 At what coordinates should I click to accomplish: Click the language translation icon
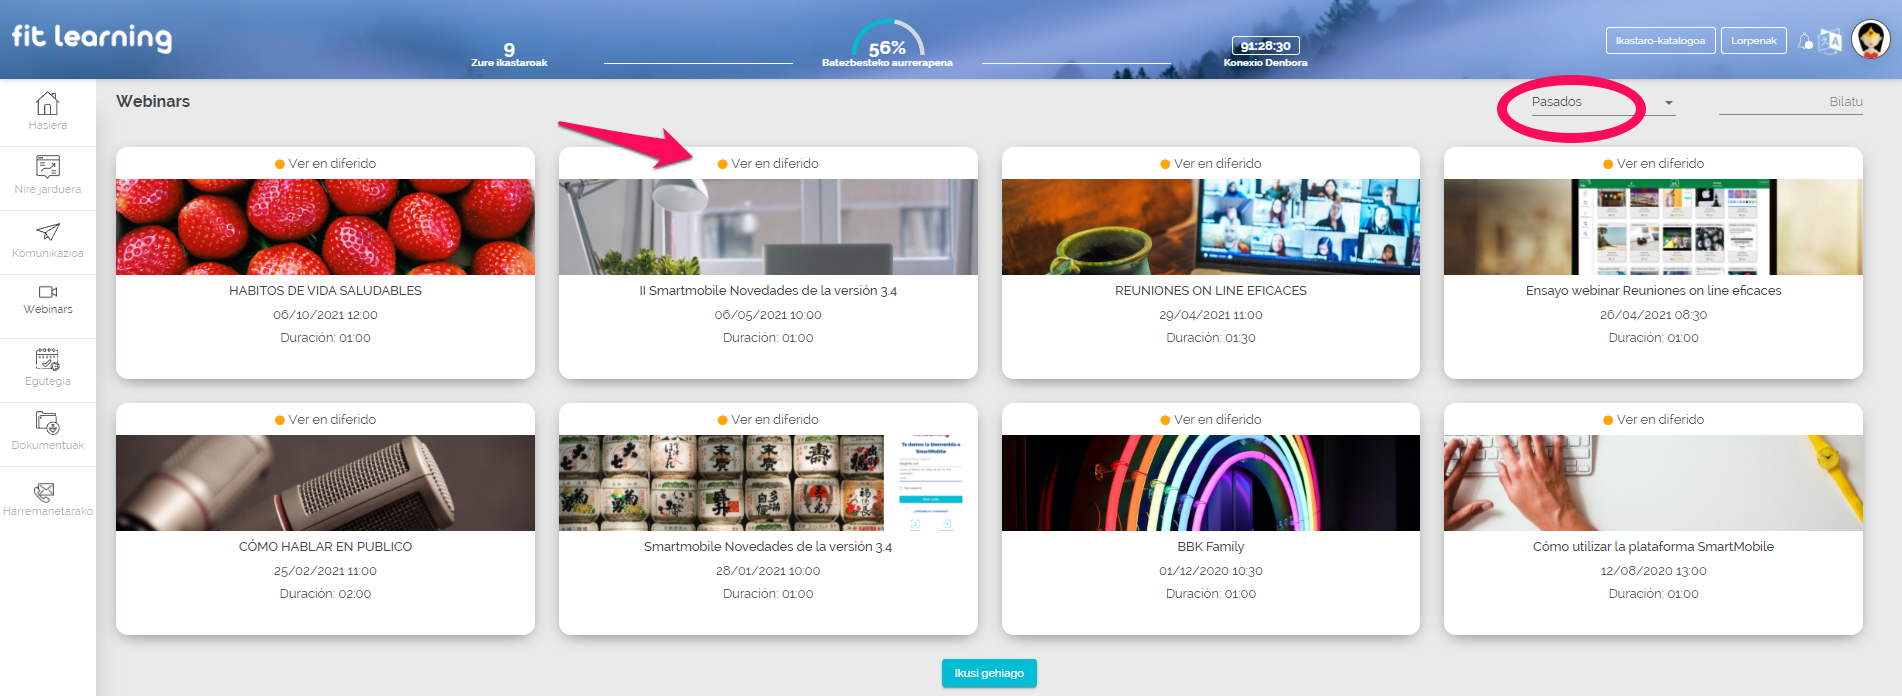pyautogui.click(x=1830, y=41)
